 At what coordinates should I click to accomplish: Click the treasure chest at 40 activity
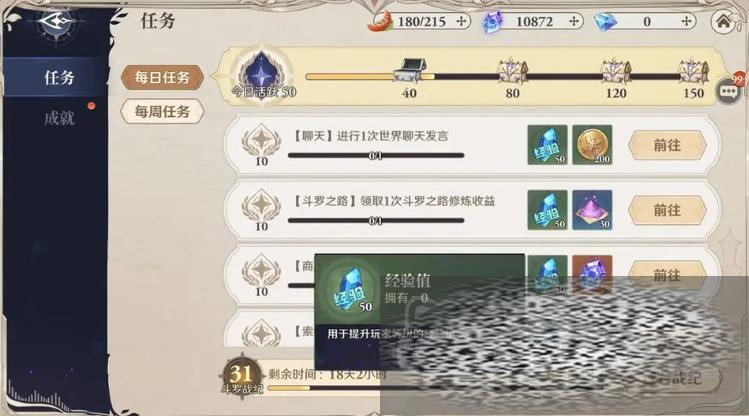[x=411, y=71]
